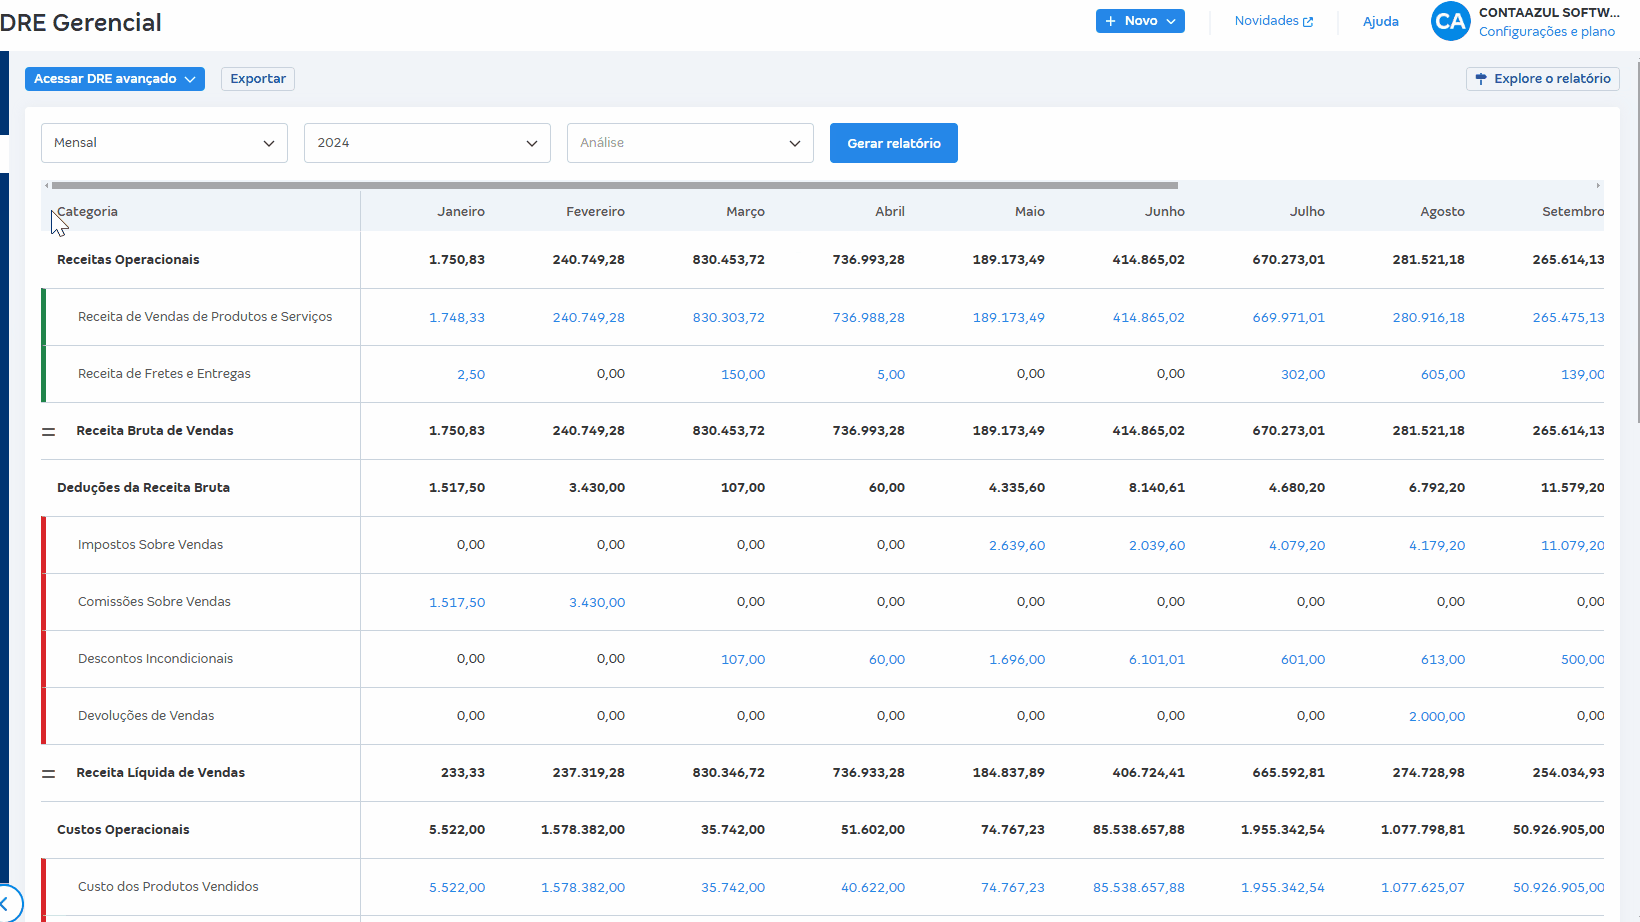This screenshot has width=1640, height=922.
Task: Click equals icon beside Receita Líquida de Vendas
Action: (x=48, y=773)
